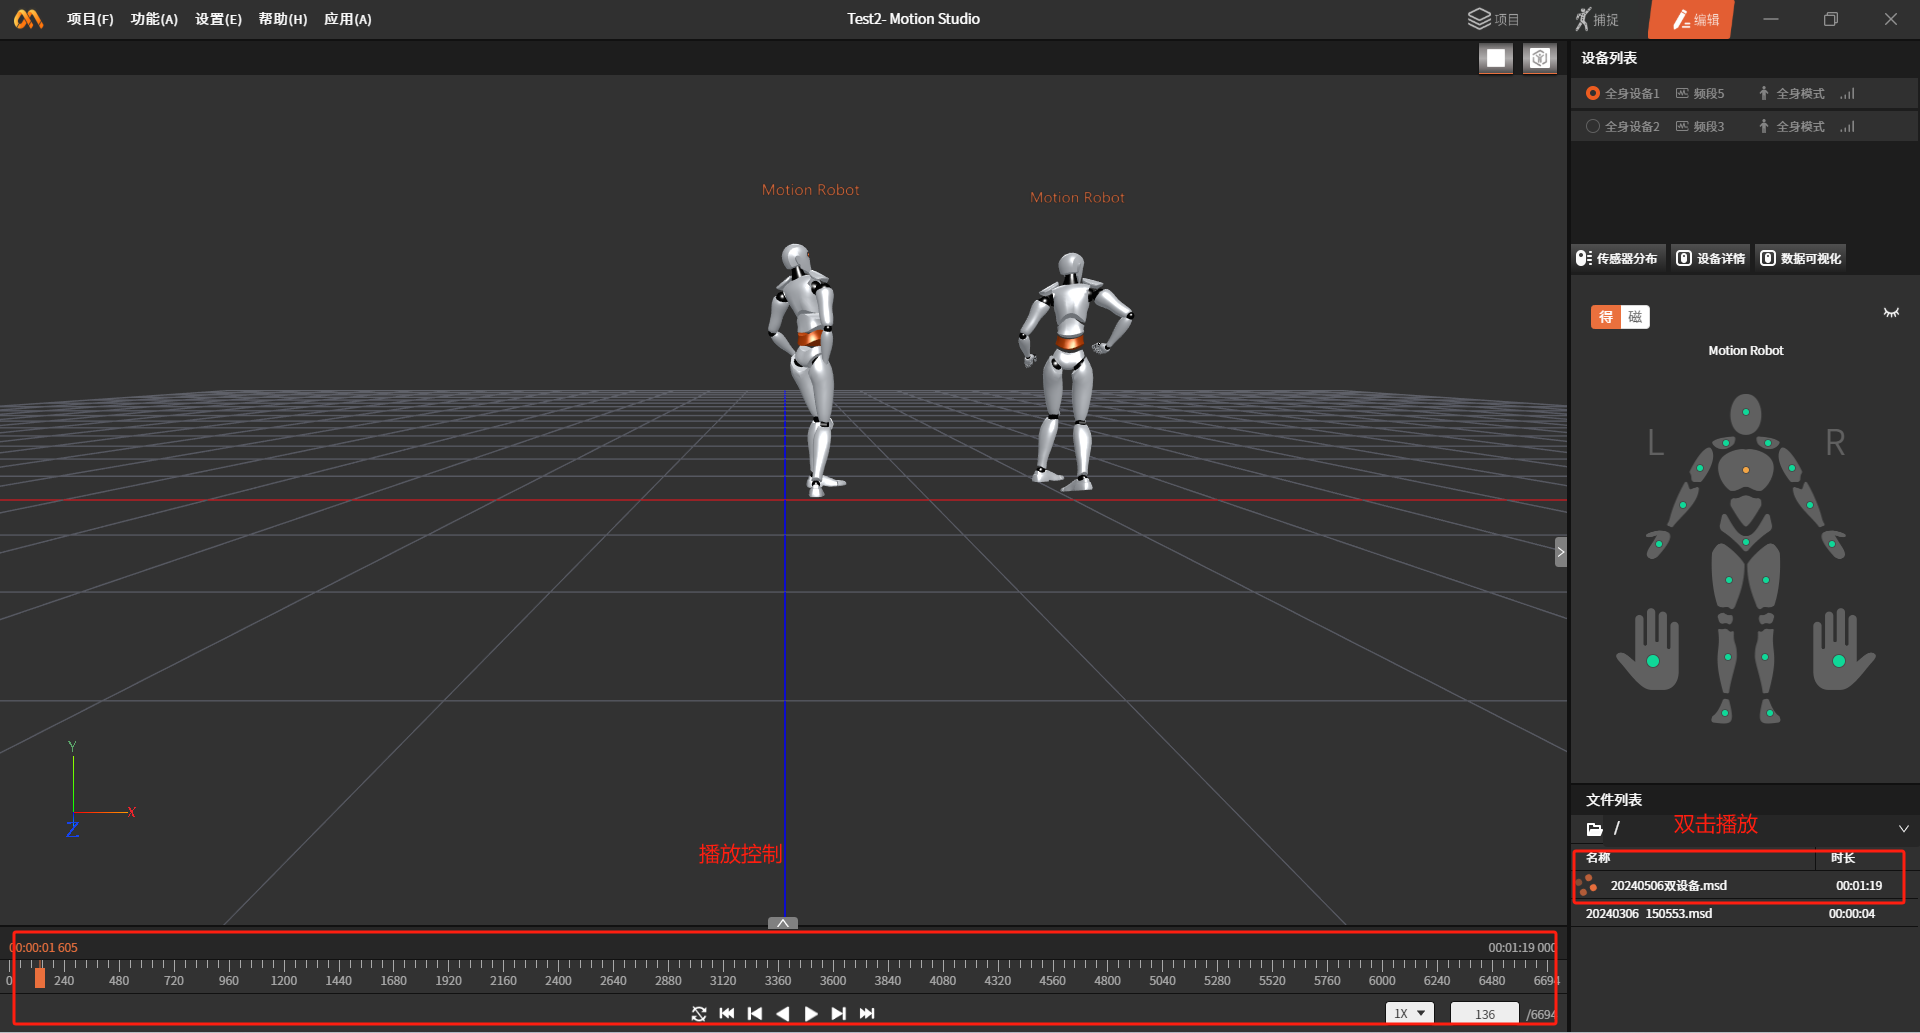Image resolution: width=1920 pixels, height=1033 pixels.
Task: Start forward playback with the play icon
Action: tap(811, 1014)
